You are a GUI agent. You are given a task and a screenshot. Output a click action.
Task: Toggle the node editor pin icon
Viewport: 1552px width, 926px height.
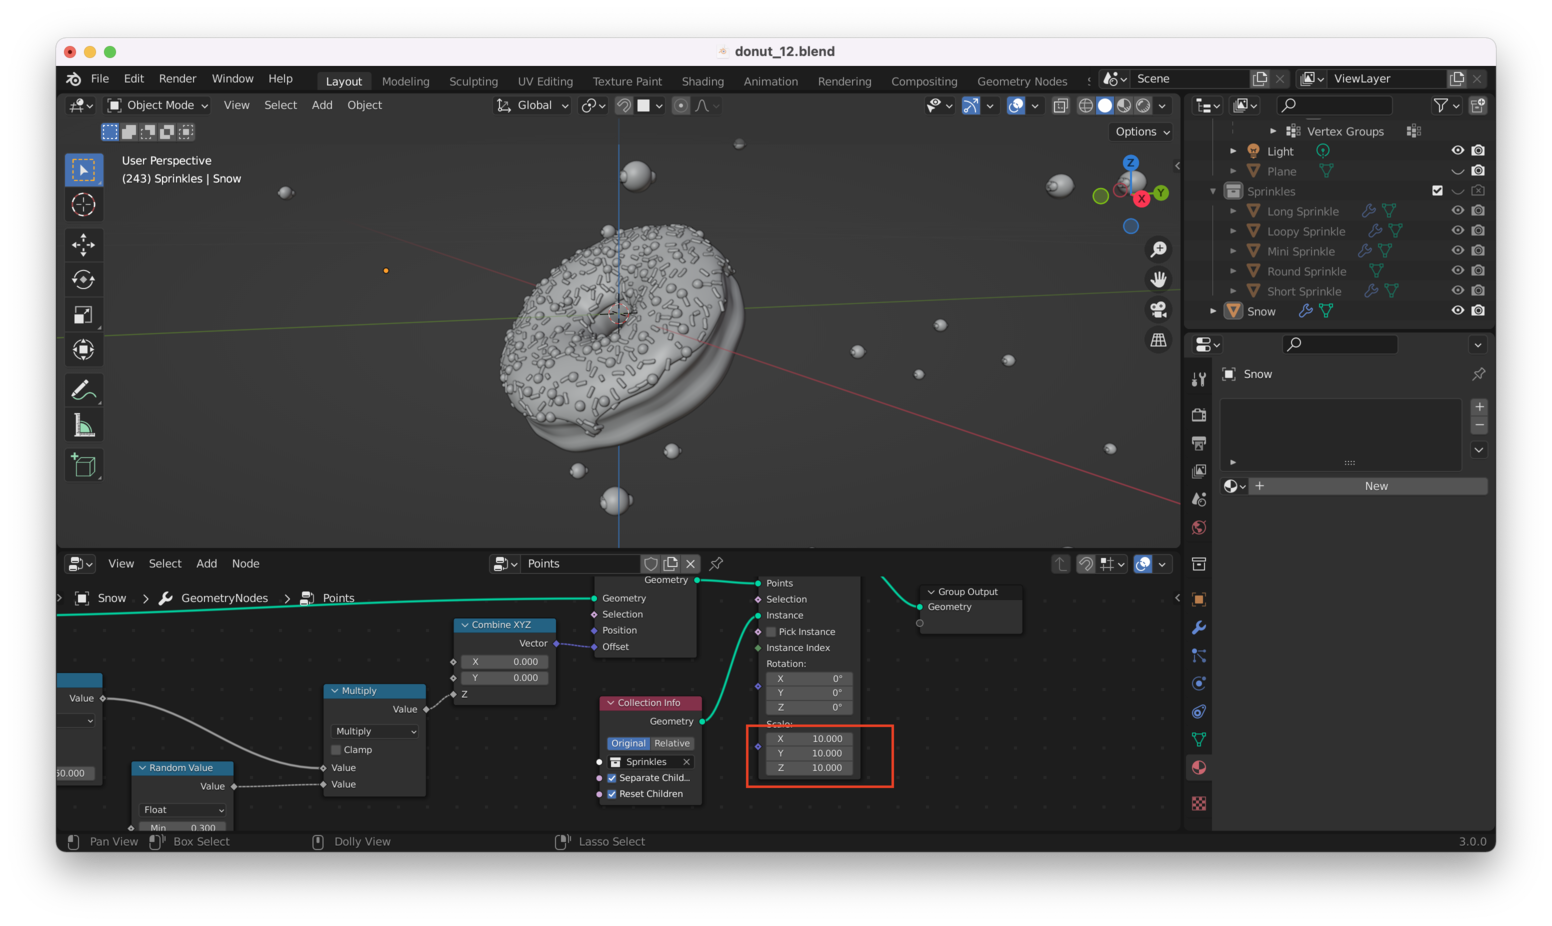point(716,564)
